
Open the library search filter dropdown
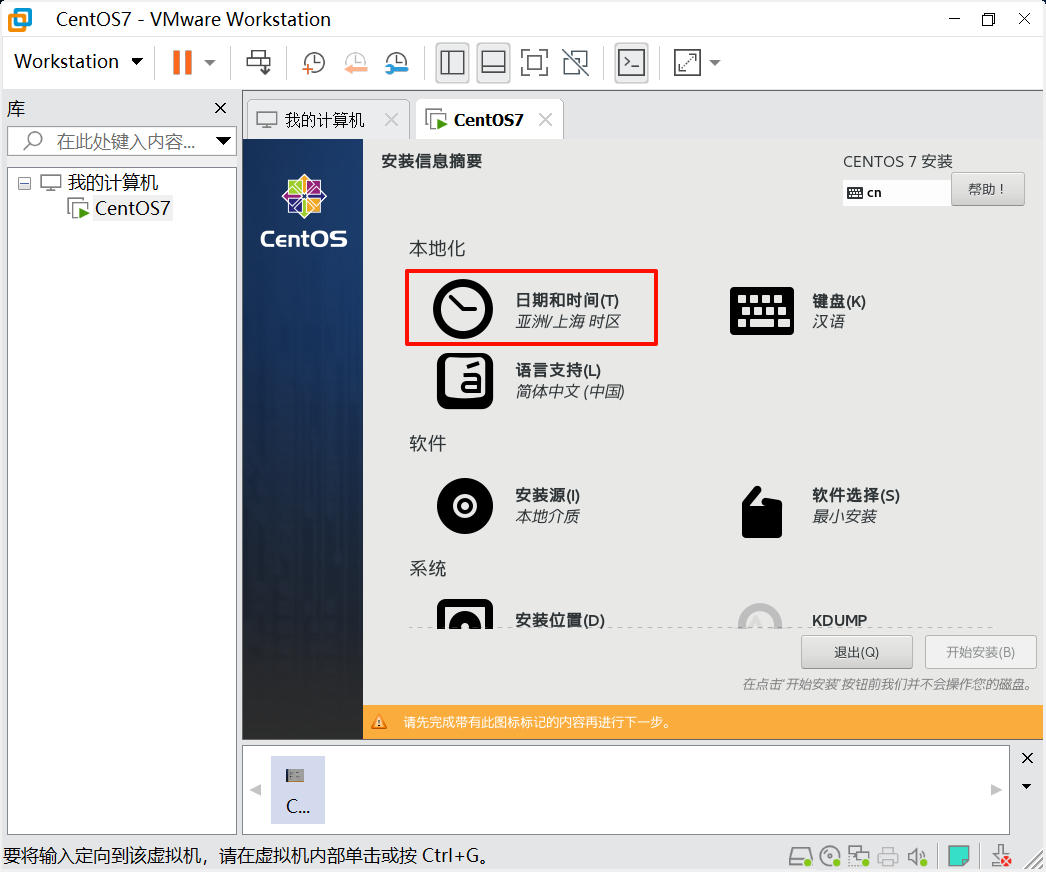(x=223, y=141)
